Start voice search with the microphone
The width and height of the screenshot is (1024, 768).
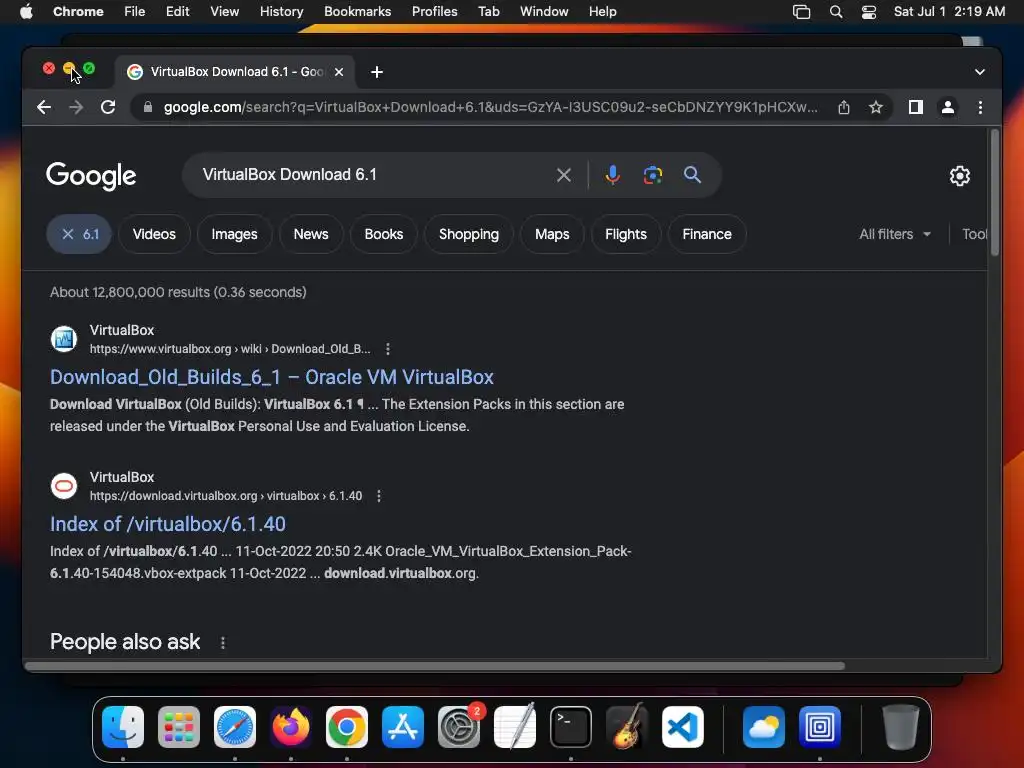(x=613, y=175)
